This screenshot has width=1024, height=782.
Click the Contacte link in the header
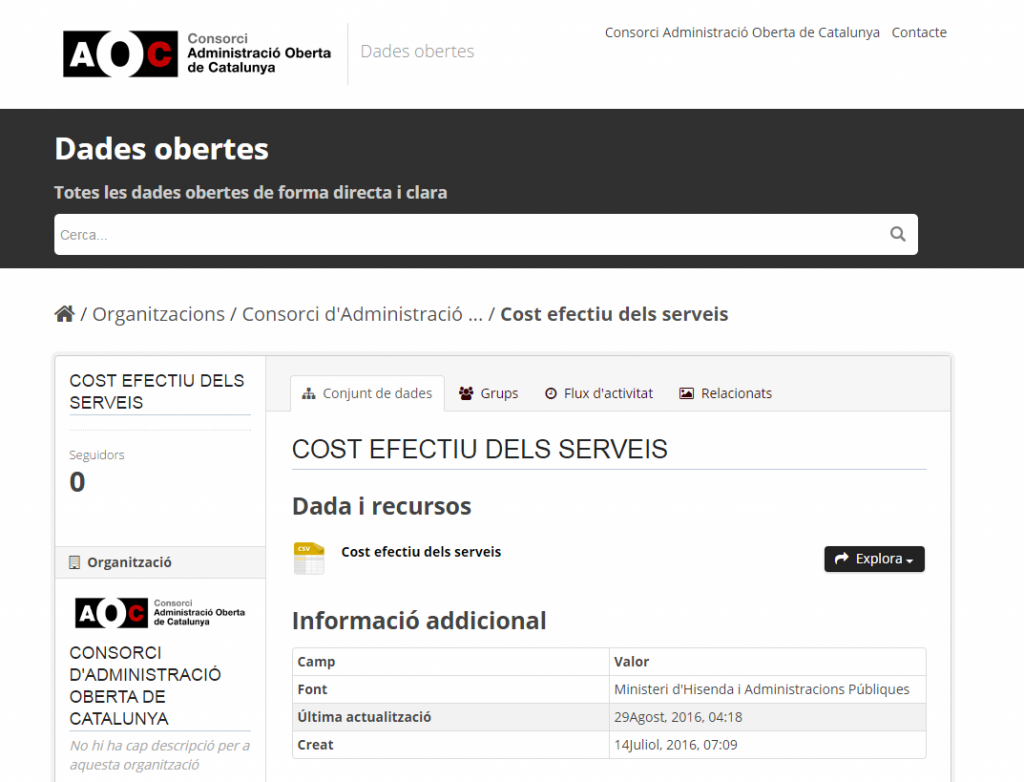click(x=918, y=32)
